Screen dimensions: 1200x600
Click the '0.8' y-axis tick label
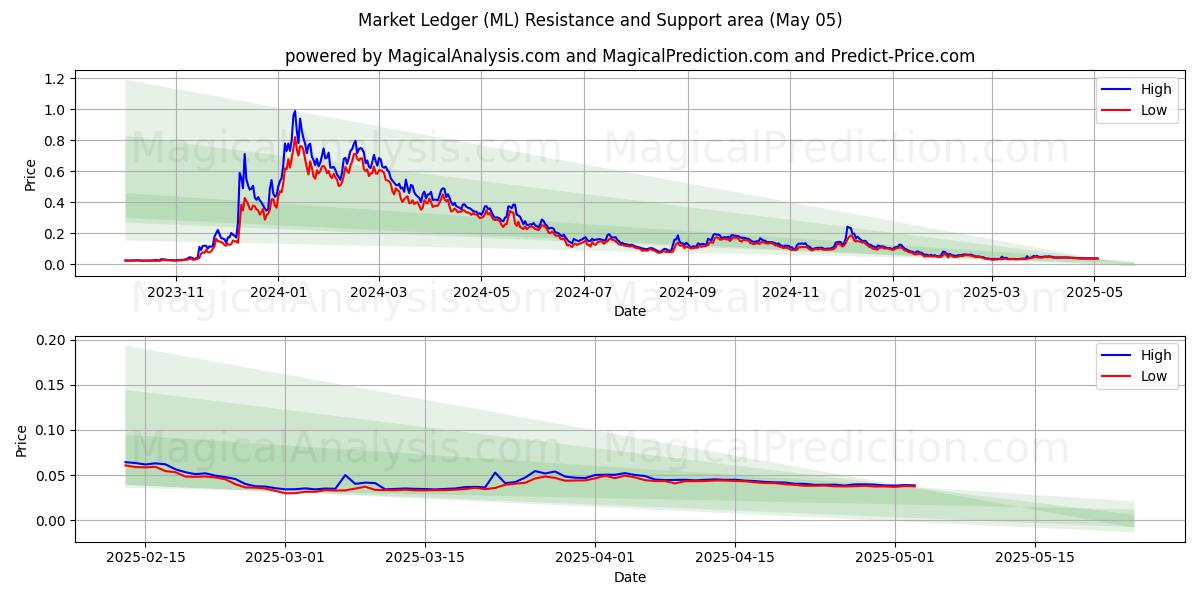point(55,141)
